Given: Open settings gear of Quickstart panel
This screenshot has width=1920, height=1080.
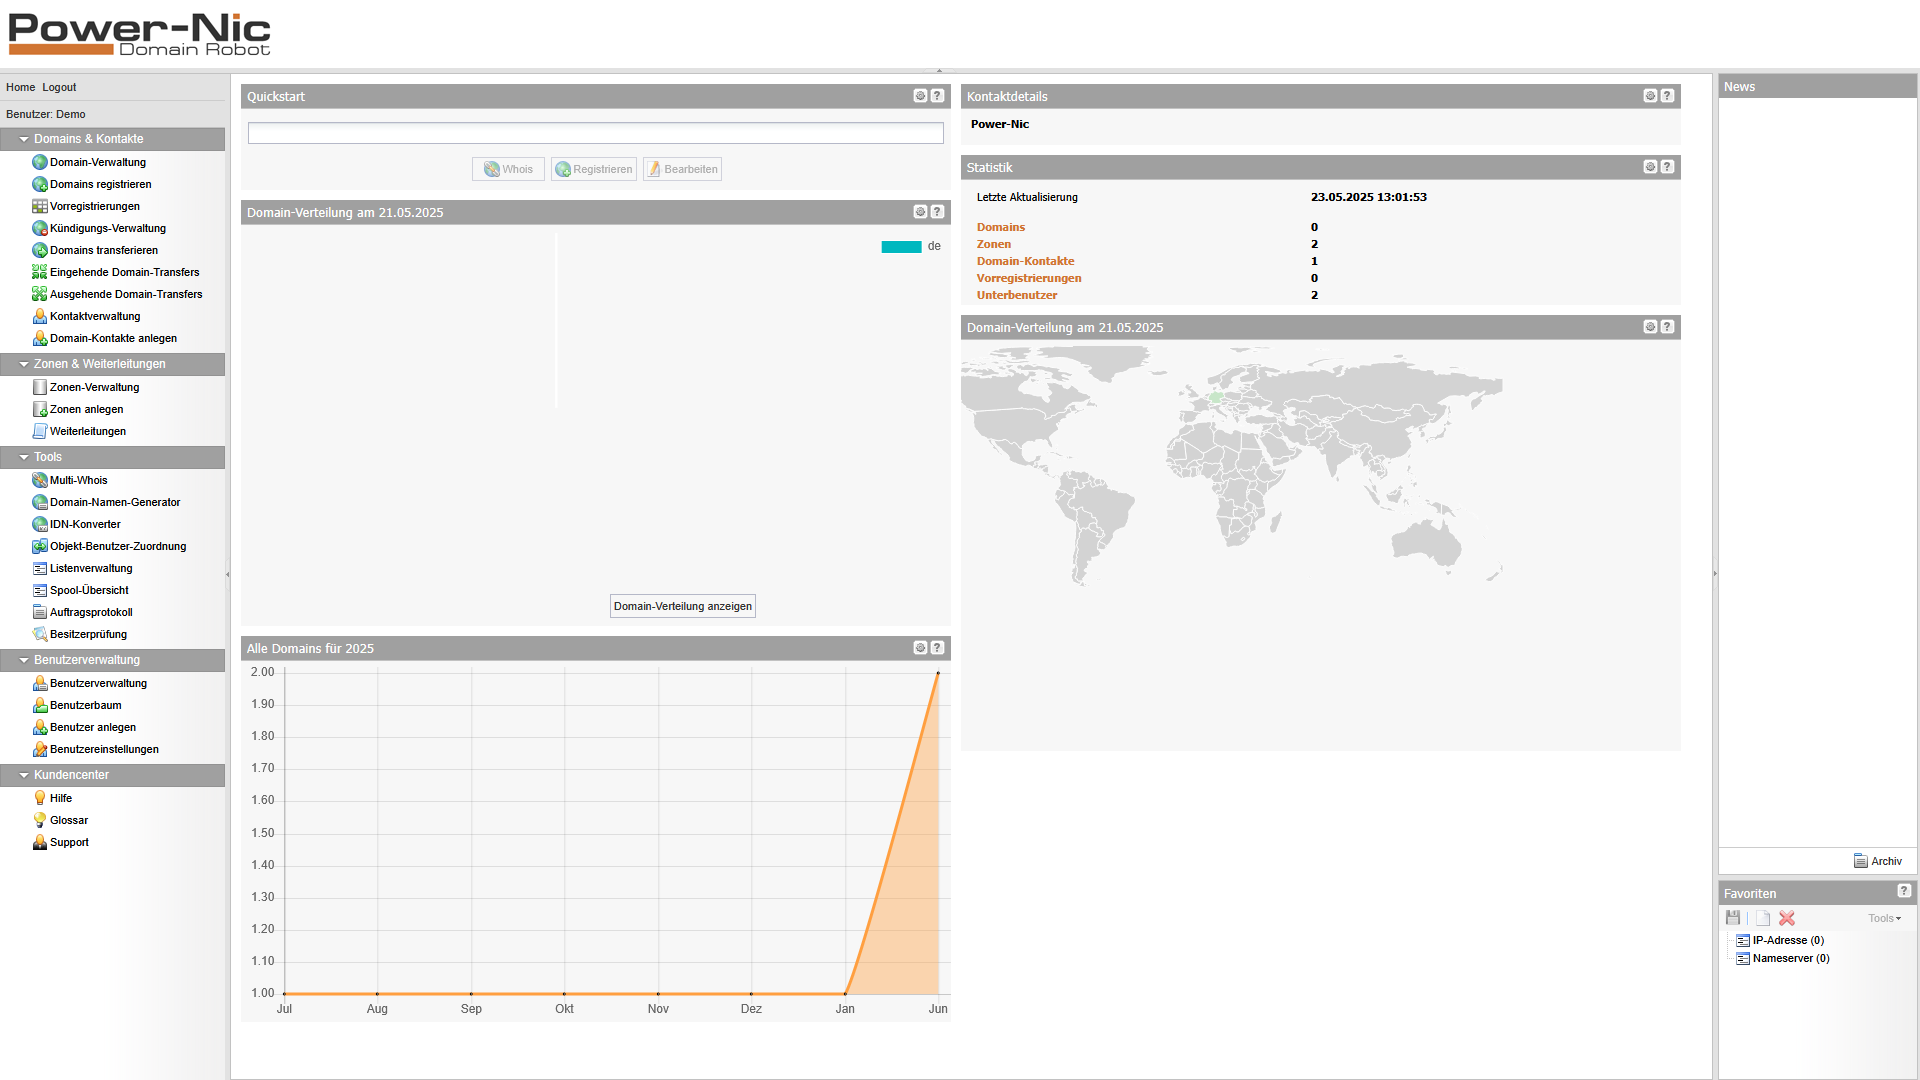Looking at the screenshot, I should pos(920,96).
